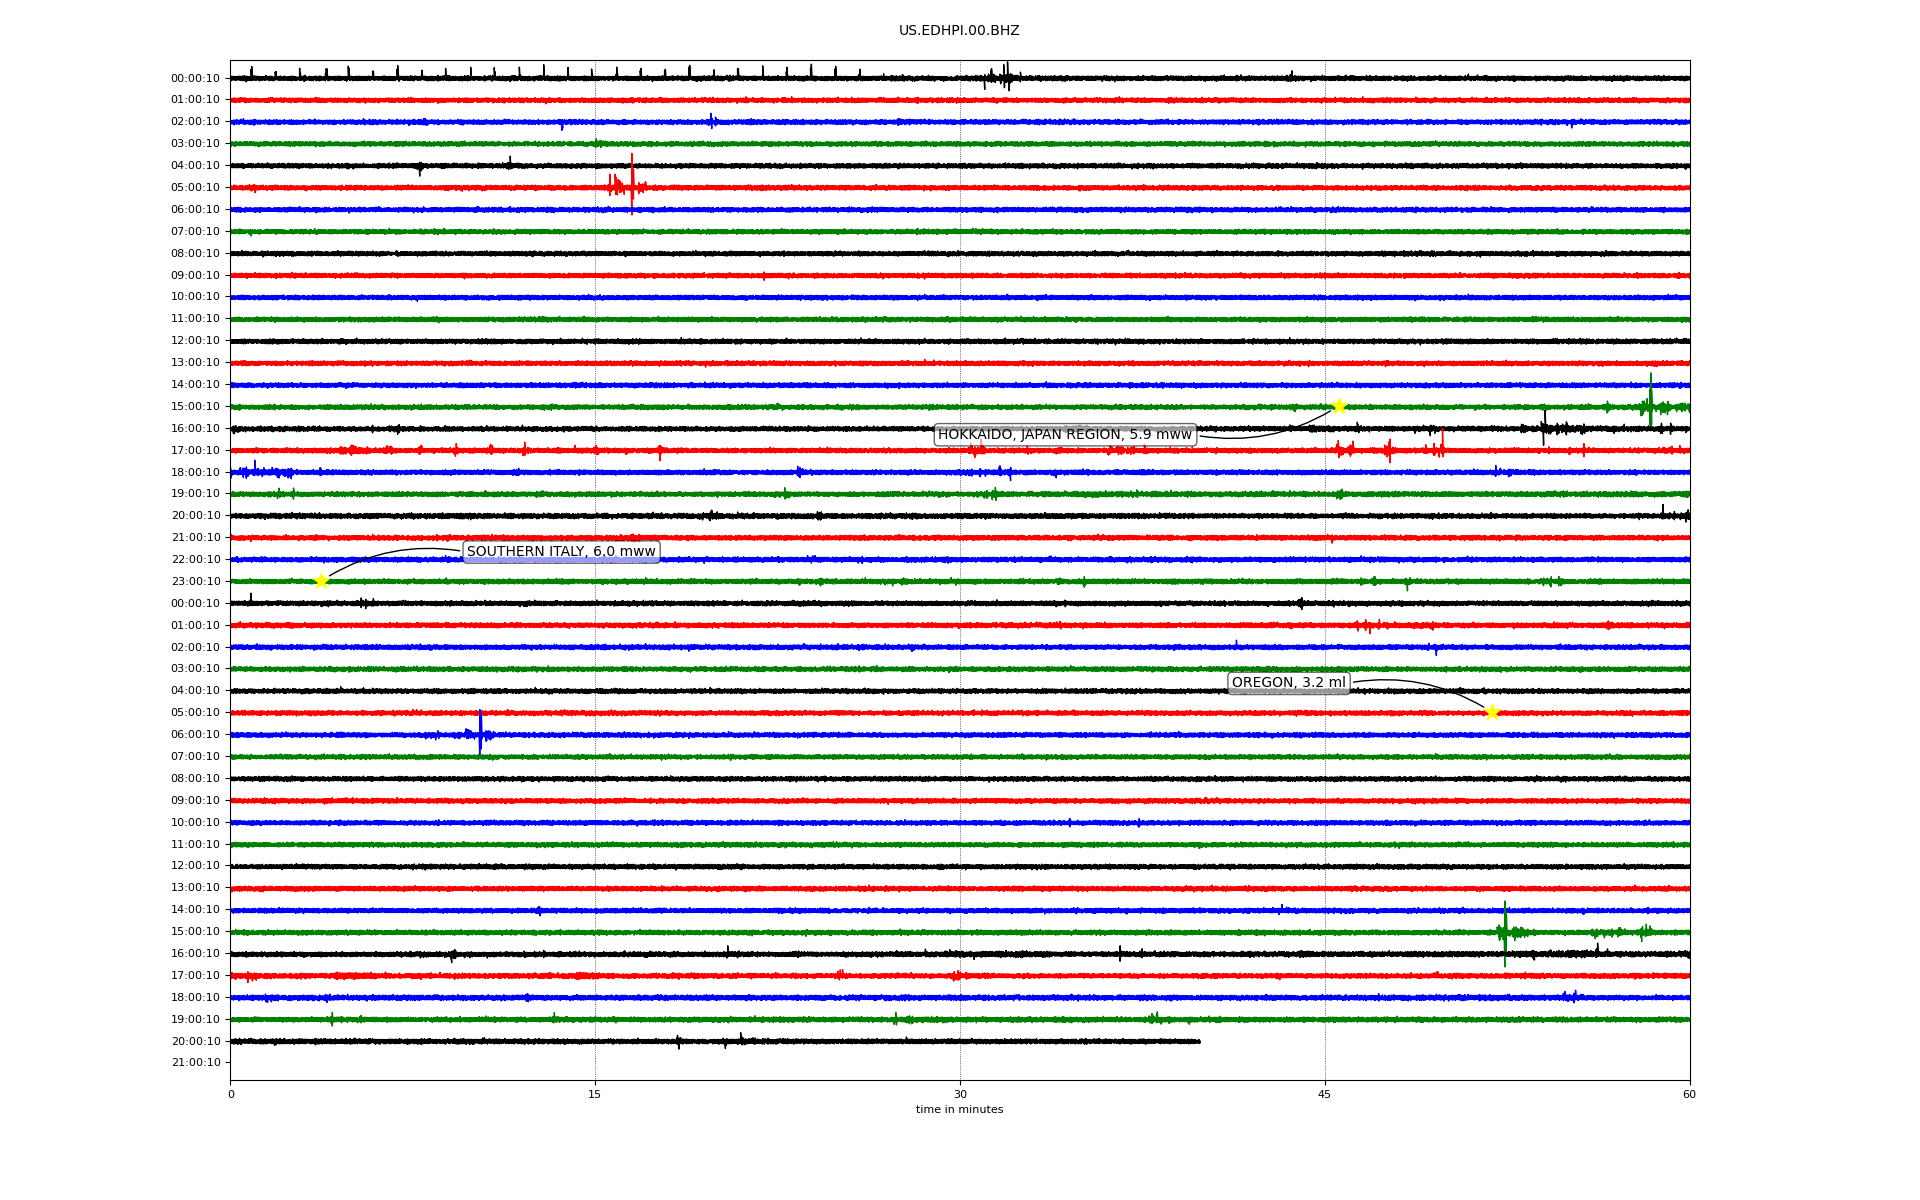Click the end of the last black 20:00:10 trace
1920x1200 pixels.
click(x=1198, y=1041)
